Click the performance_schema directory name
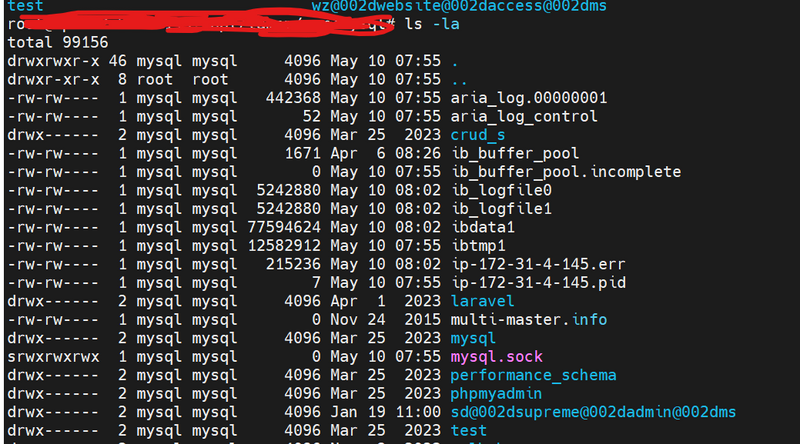 [533, 375]
